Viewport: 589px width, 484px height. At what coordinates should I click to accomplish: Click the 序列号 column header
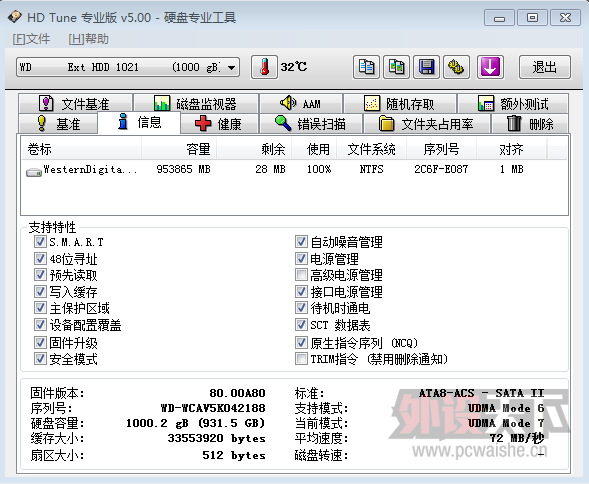pos(441,149)
